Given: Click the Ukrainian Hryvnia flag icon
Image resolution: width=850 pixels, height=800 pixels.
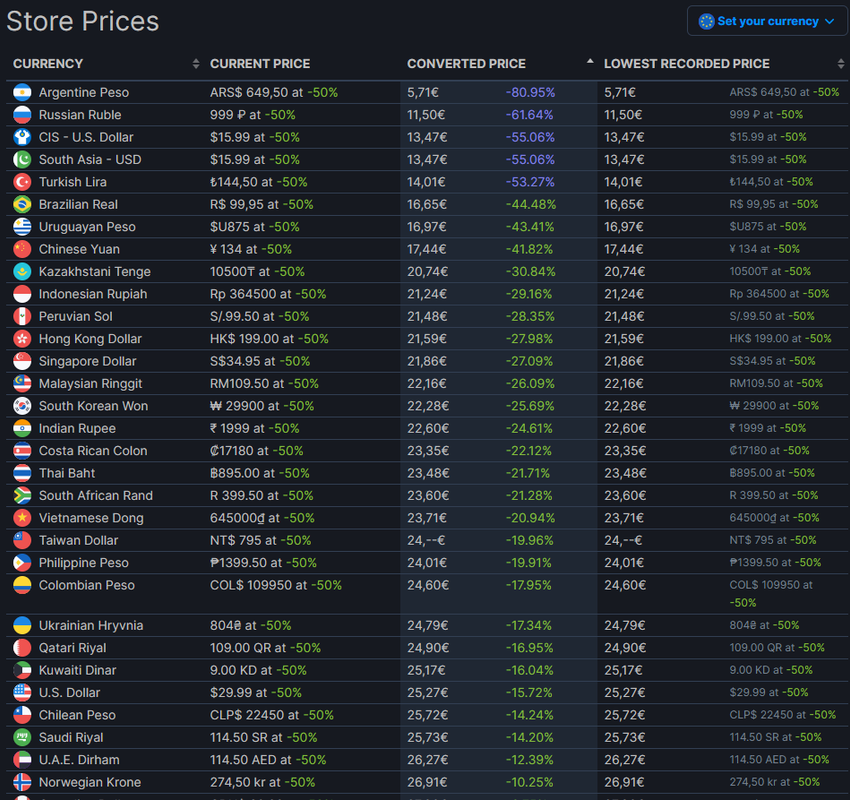Looking at the screenshot, I should pos(22,625).
